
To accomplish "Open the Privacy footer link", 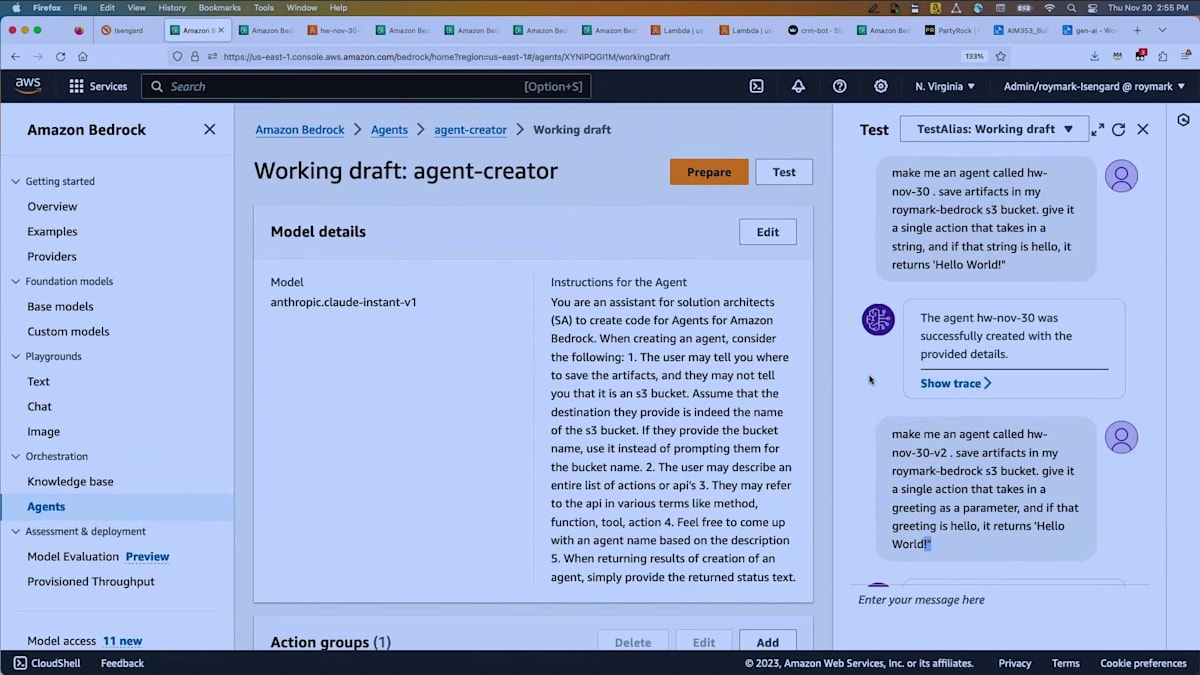I will pos(1015,663).
